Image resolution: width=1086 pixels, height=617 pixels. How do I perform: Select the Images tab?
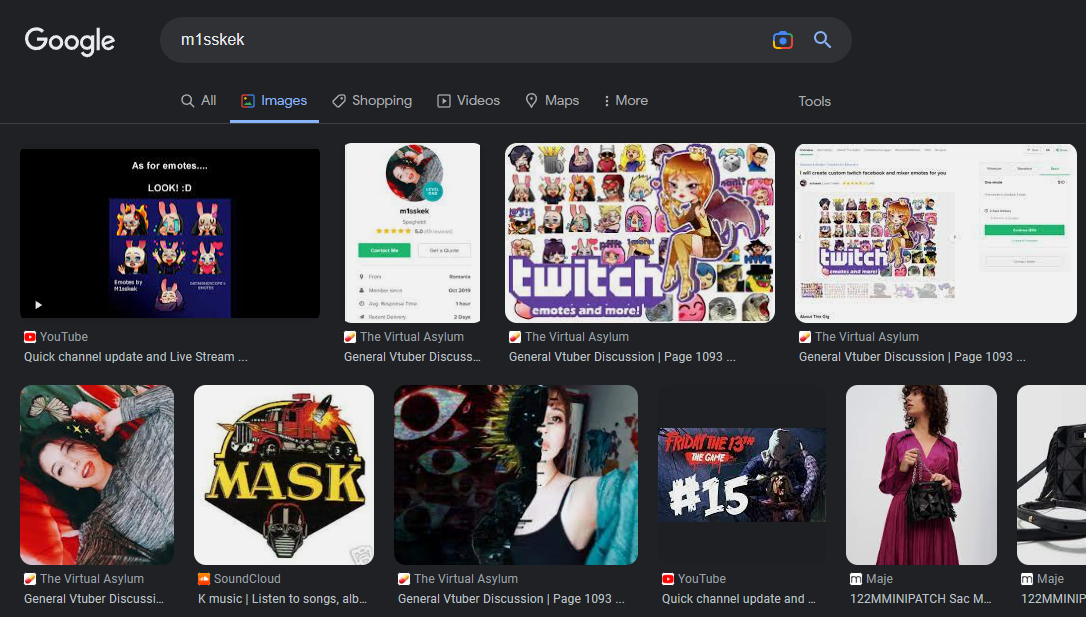(274, 100)
